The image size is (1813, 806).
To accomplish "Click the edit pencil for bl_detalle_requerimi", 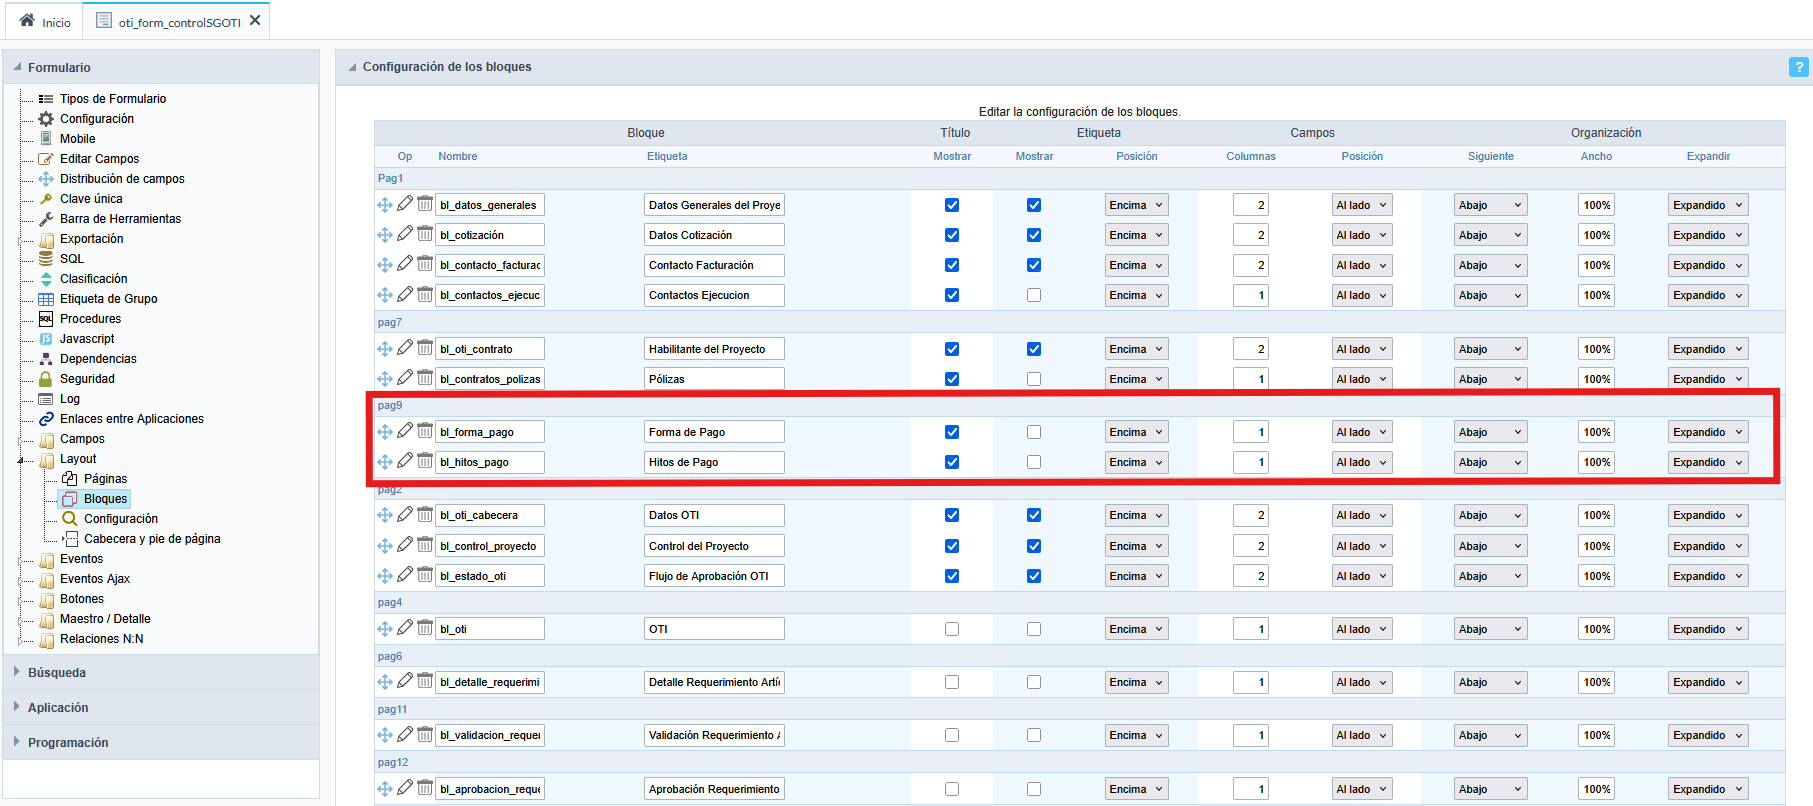I will (x=405, y=681).
